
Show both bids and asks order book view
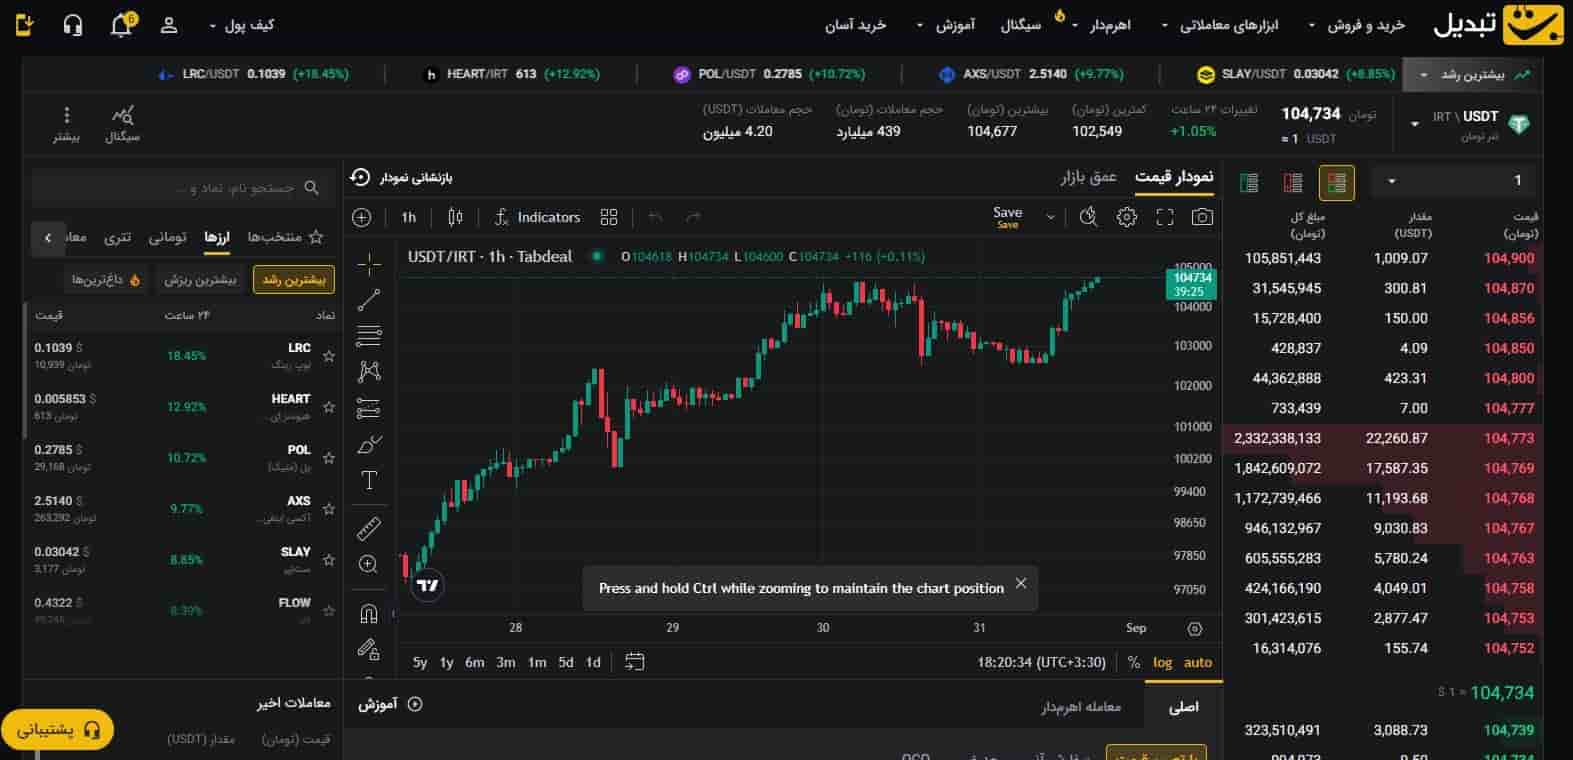(1337, 182)
